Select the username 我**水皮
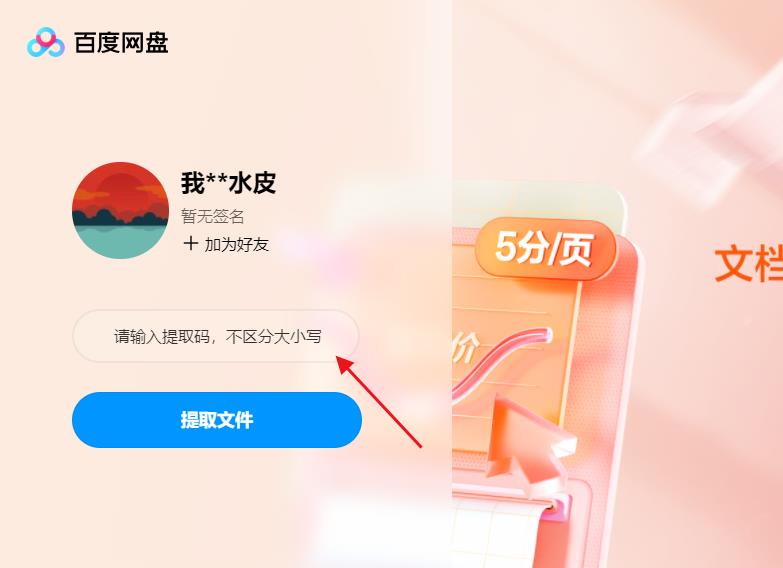 pyautogui.click(x=228, y=182)
